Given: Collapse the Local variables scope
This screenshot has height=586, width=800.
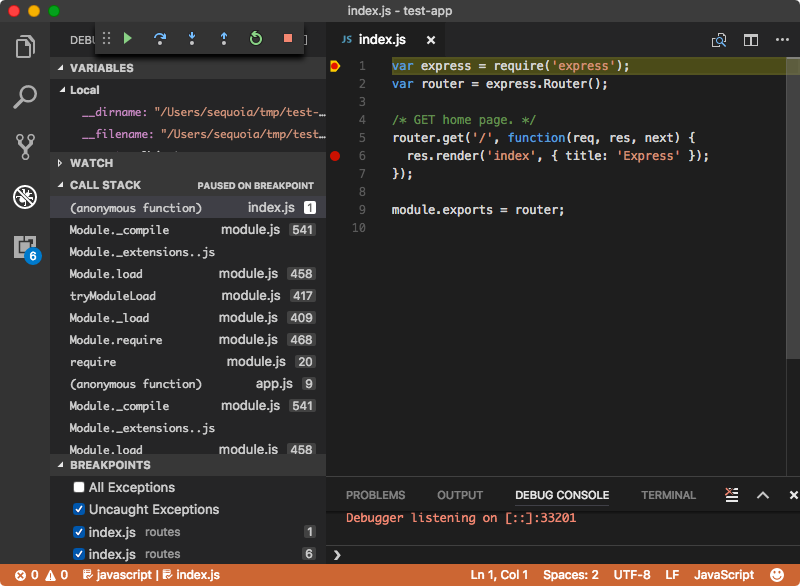Looking at the screenshot, I should (x=188, y=90).
